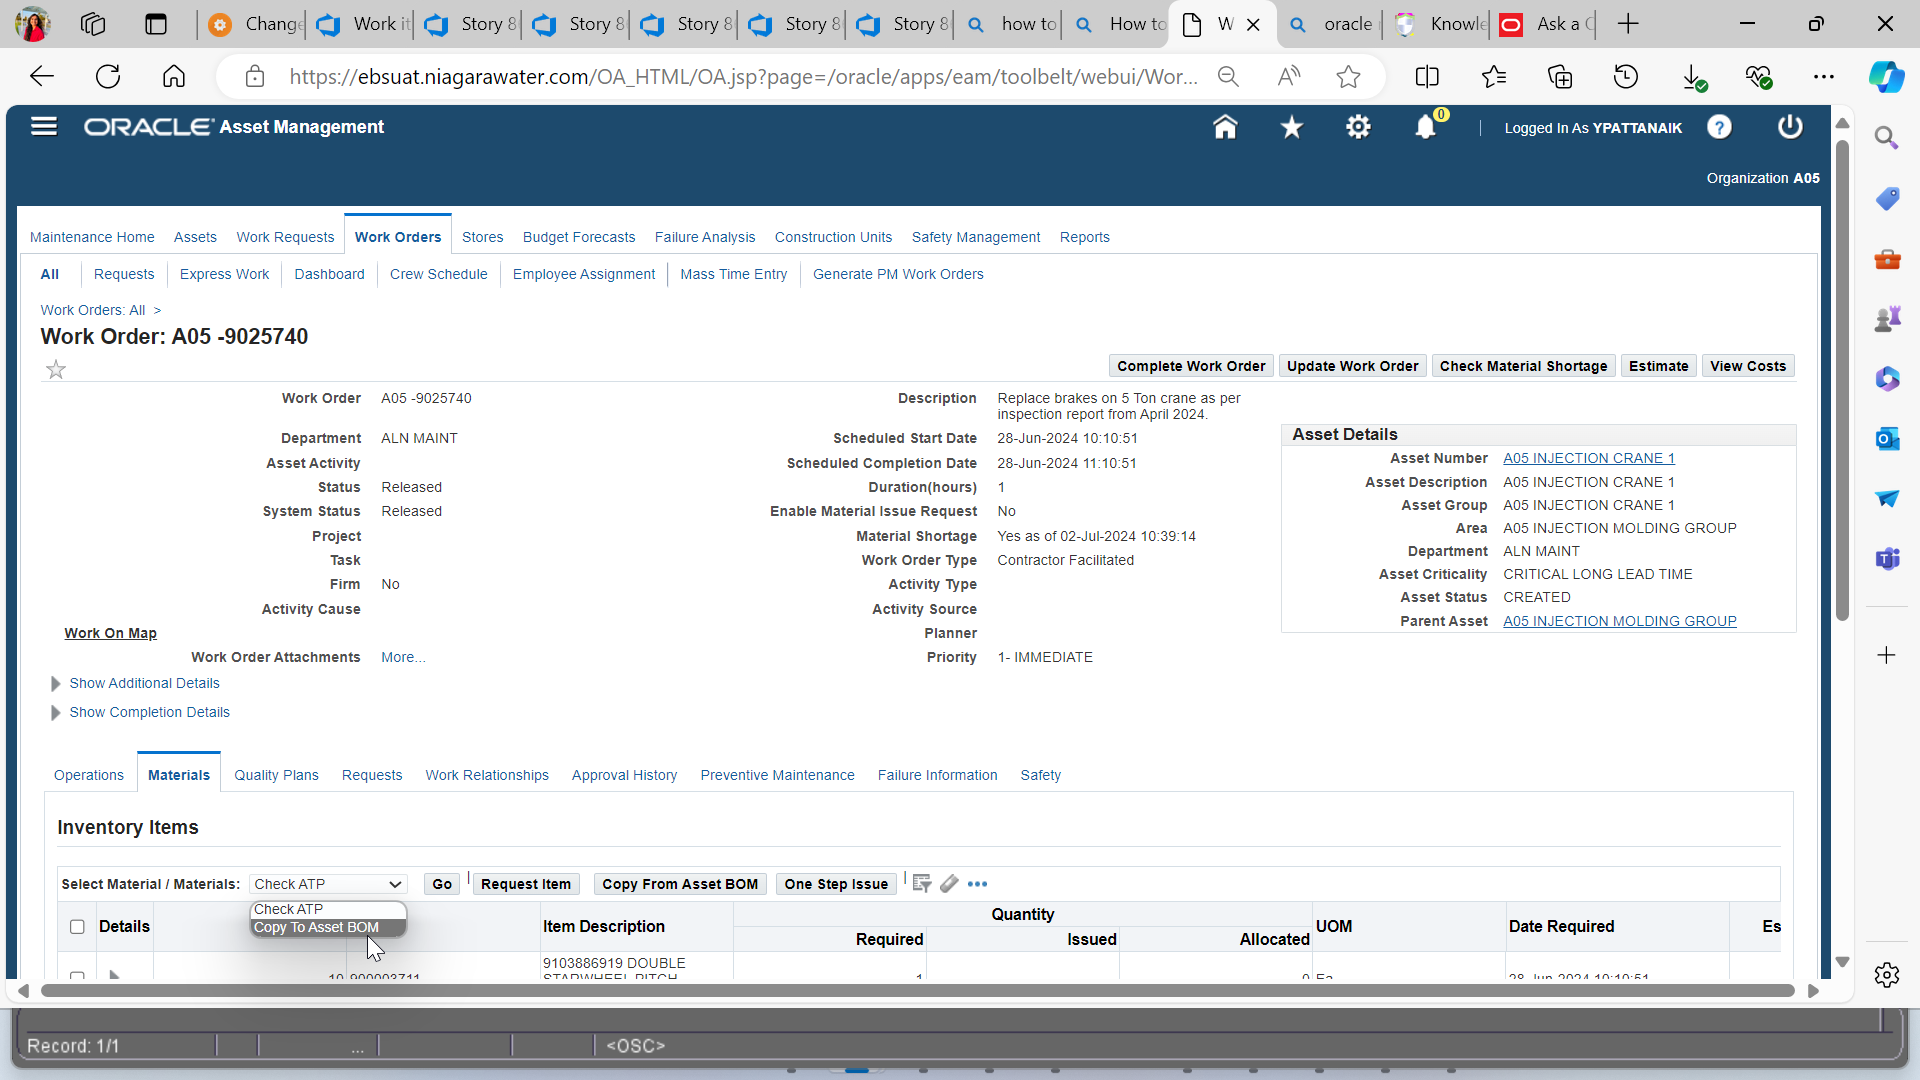Click Check Material Shortage button

(x=1523, y=367)
